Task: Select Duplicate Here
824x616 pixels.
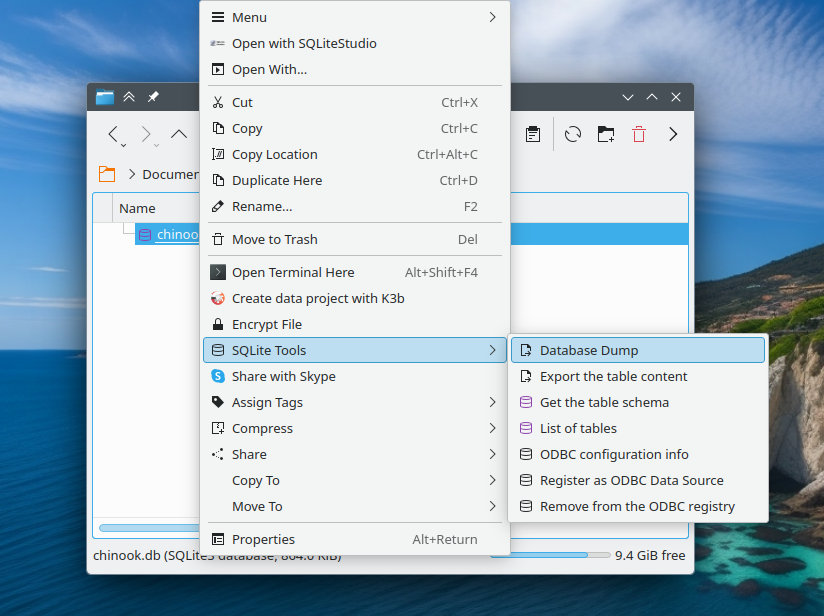Action: pos(355,180)
